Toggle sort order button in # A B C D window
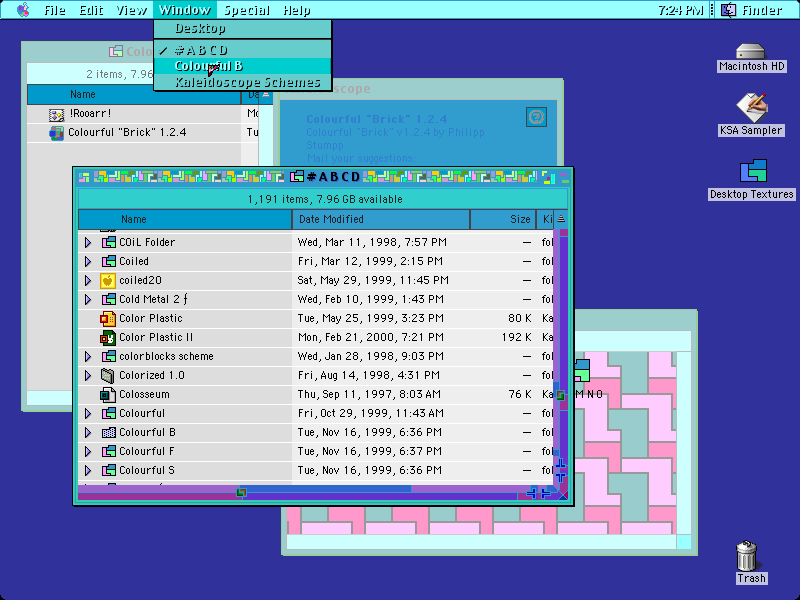The width and height of the screenshot is (800, 600). 561,219
